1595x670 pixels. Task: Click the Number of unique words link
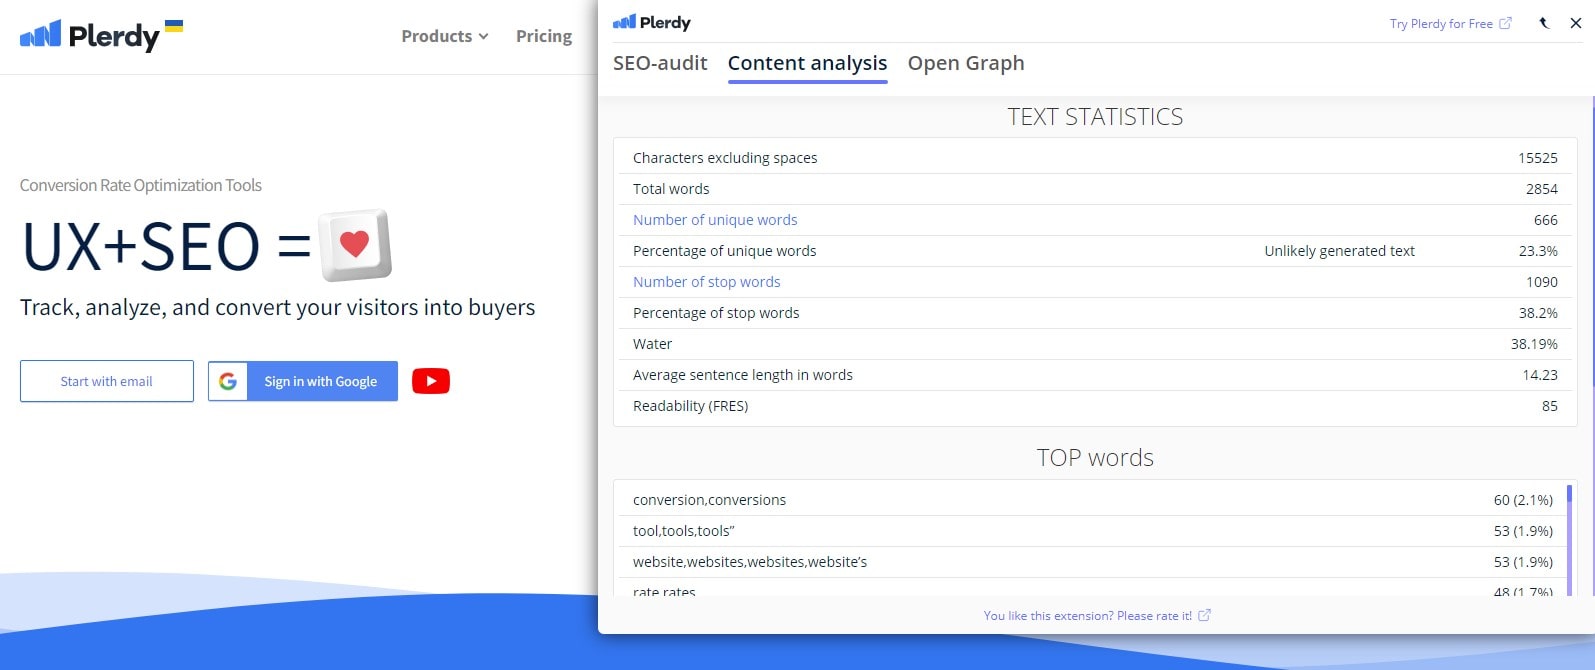(x=715, y=220)
